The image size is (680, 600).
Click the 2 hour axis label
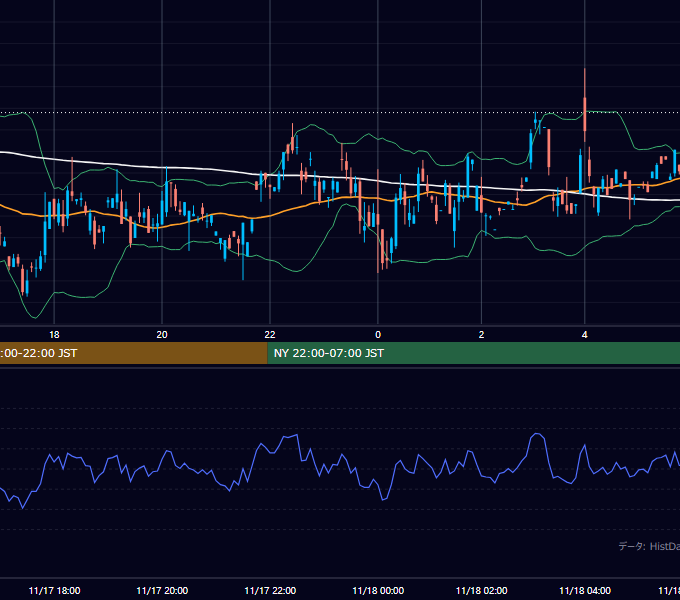coord(481,335)
